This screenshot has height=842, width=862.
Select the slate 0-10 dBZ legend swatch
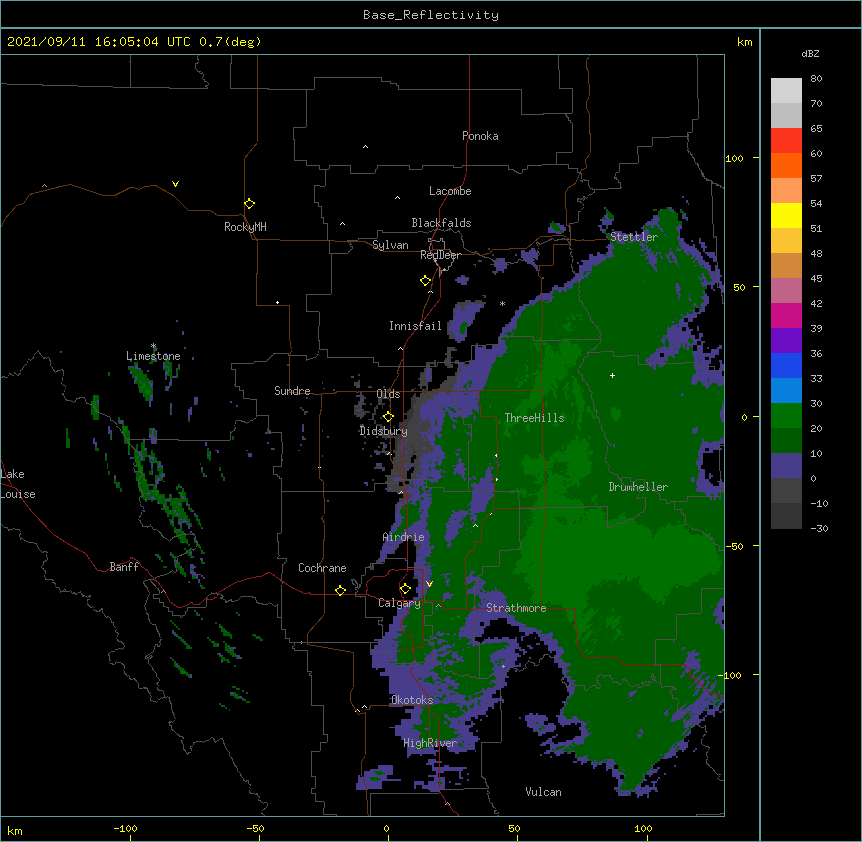pyautogui.click(x=786, y=466)
